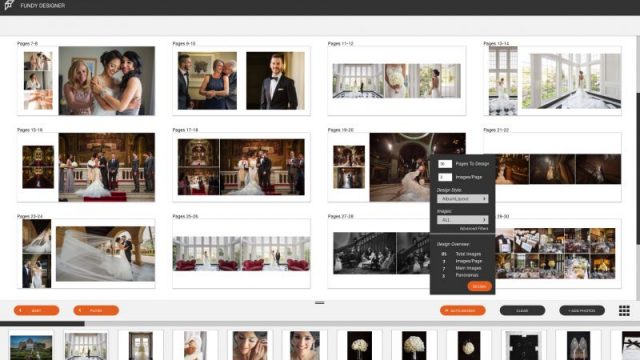640x360 pixels.
Task: Click the image strip horizontal scrollbar
Action: coord(42,324)
